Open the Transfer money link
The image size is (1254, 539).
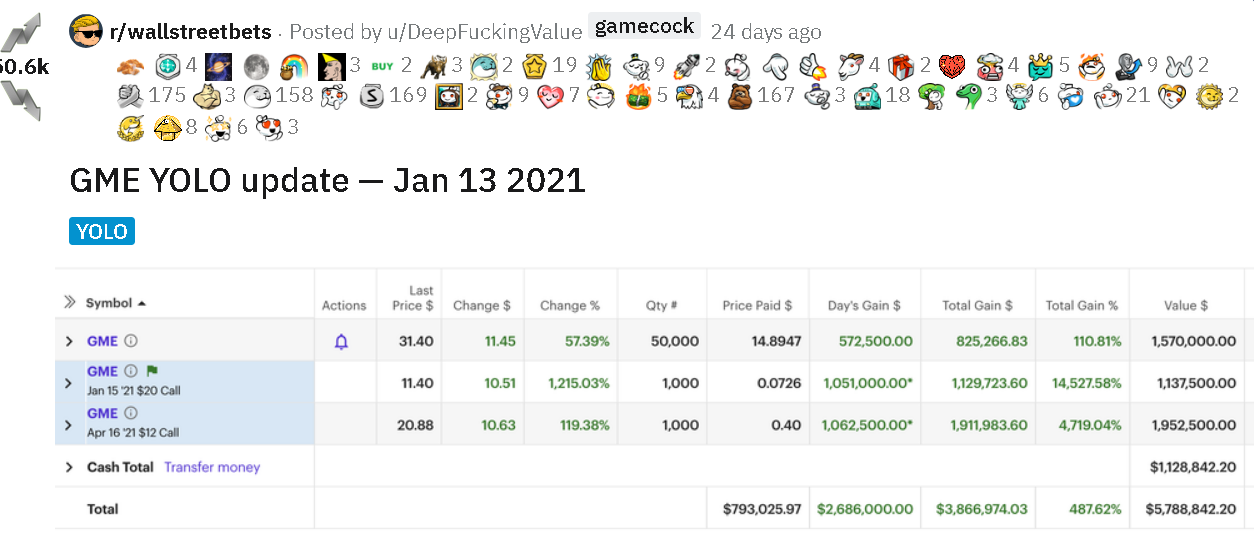(212, 467)
